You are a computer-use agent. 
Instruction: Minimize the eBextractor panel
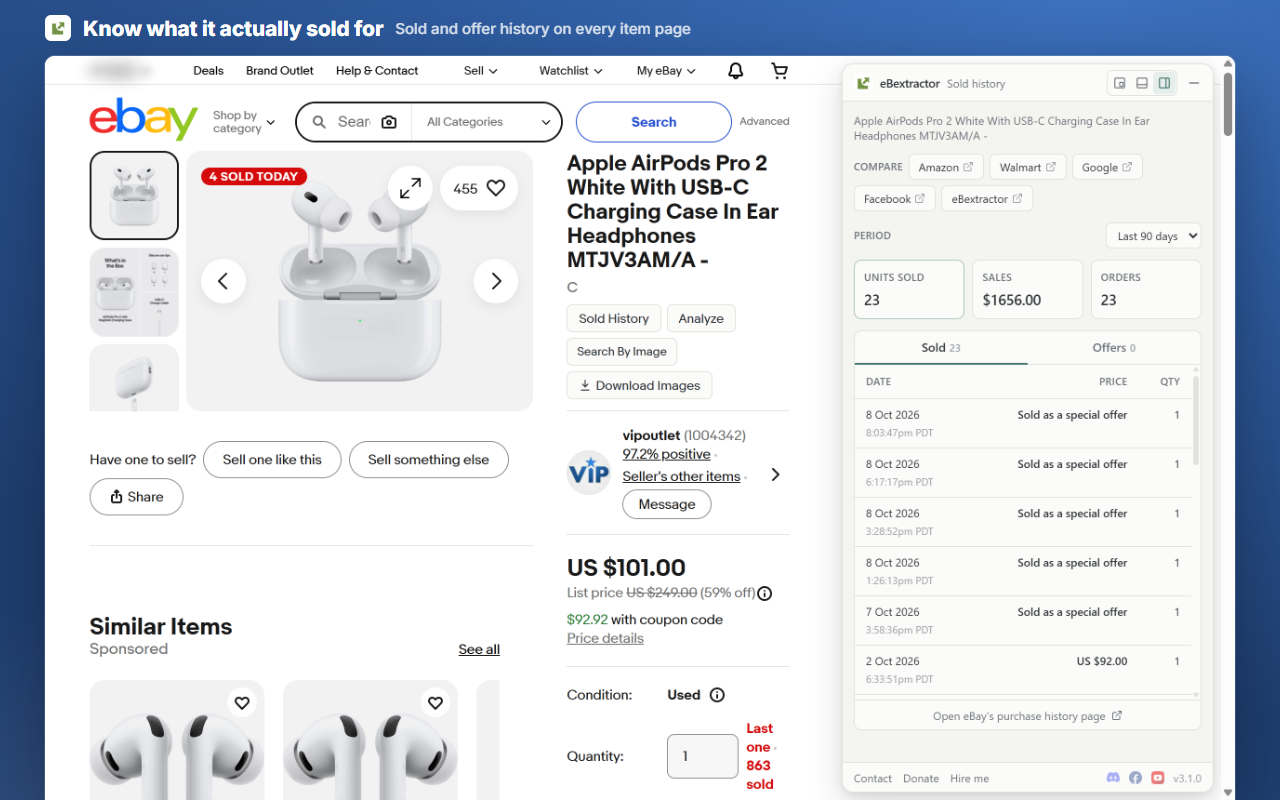(1194, 83)
